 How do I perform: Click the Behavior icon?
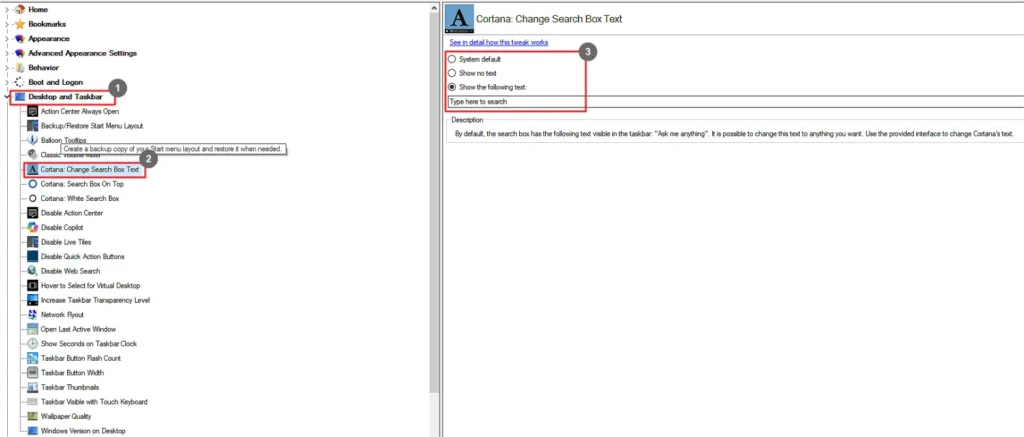[x=20, y=67]
